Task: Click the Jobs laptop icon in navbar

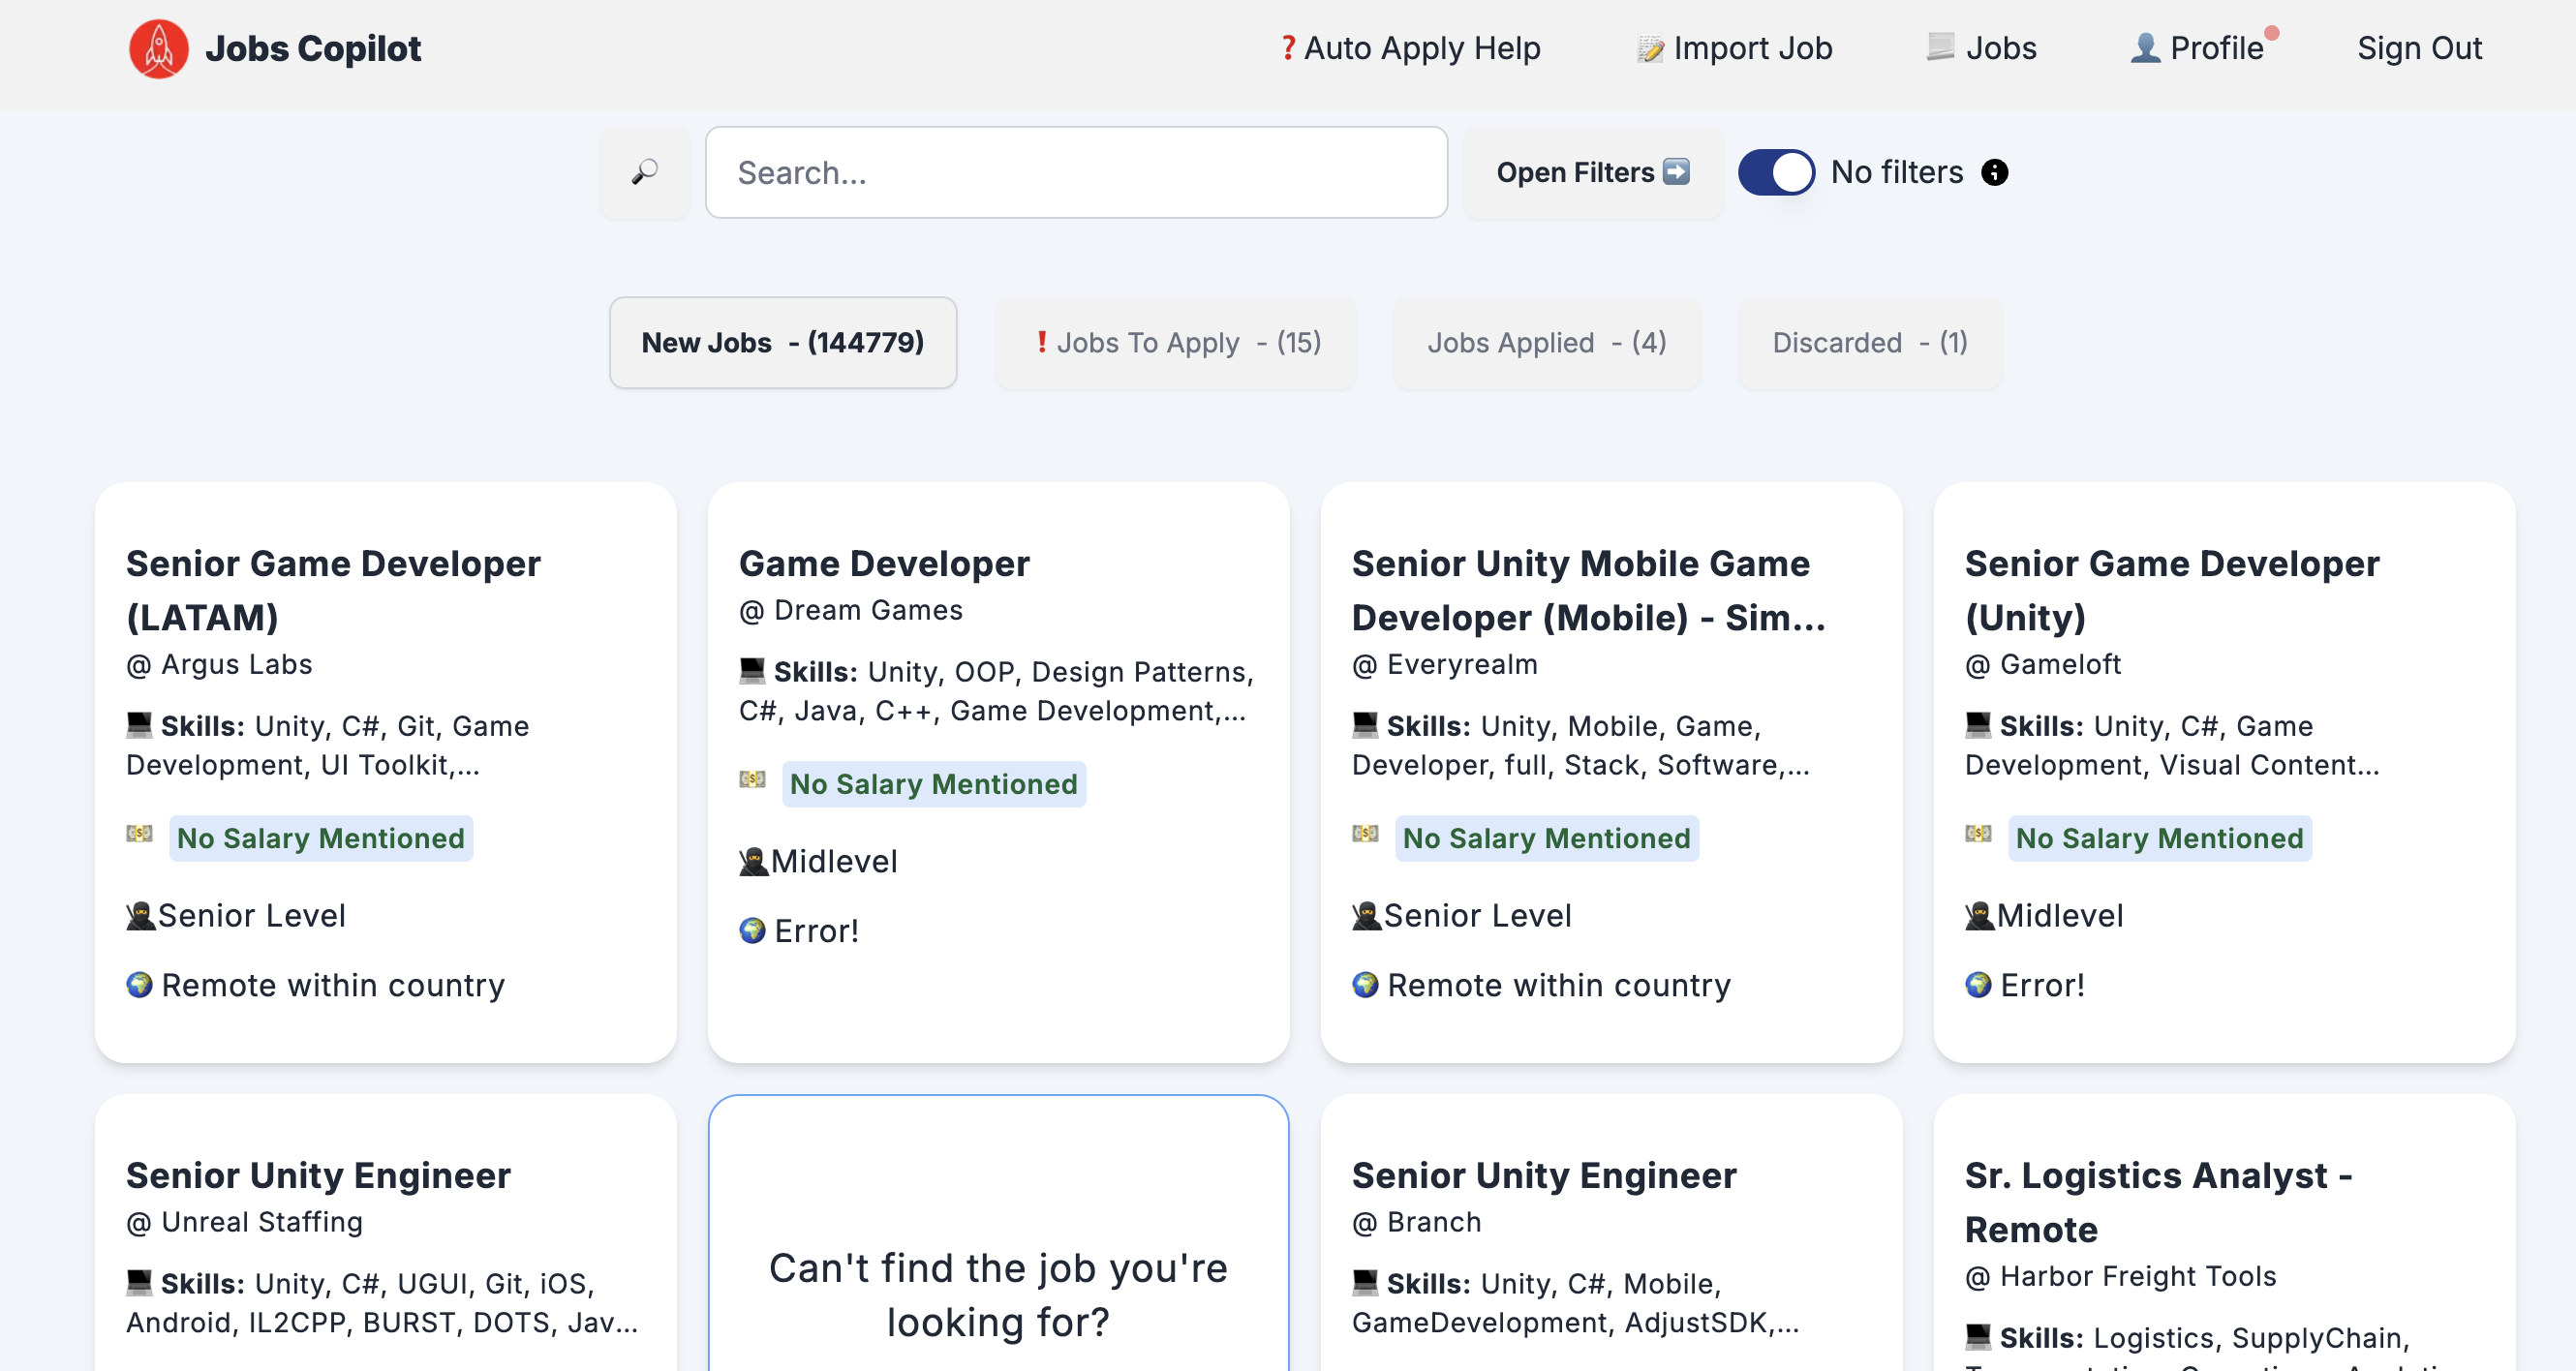Action: (1940, 47)
